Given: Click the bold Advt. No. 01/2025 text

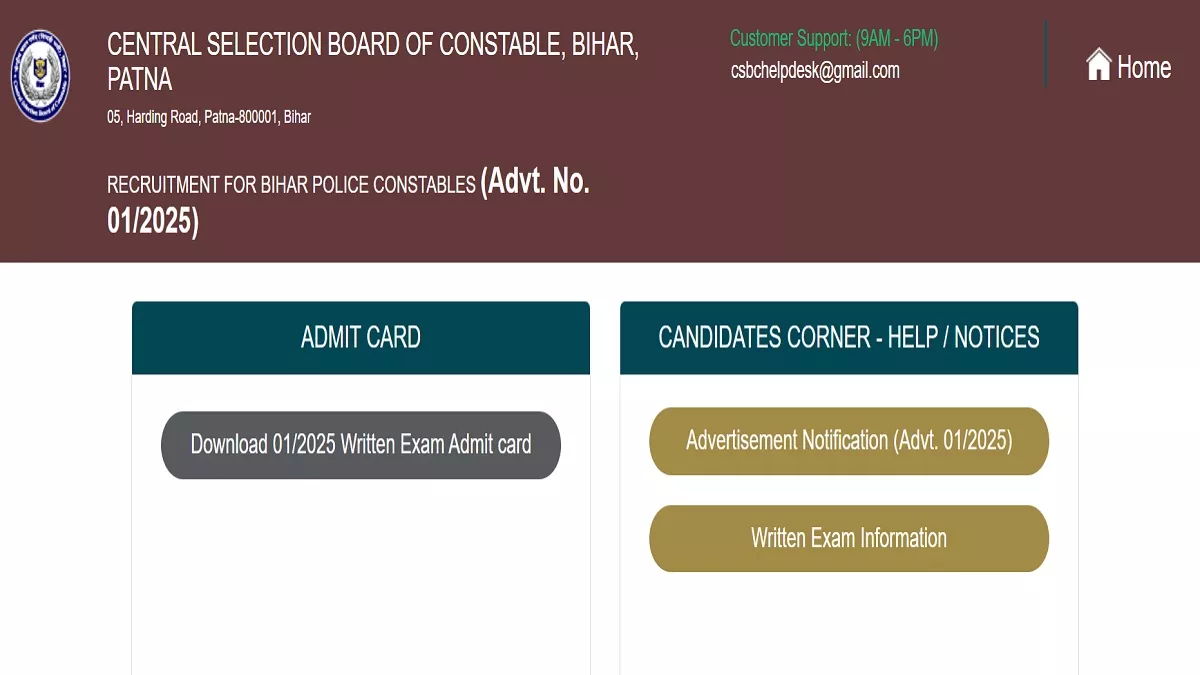Looking at the screenshot, I should (x=348, y=201).
